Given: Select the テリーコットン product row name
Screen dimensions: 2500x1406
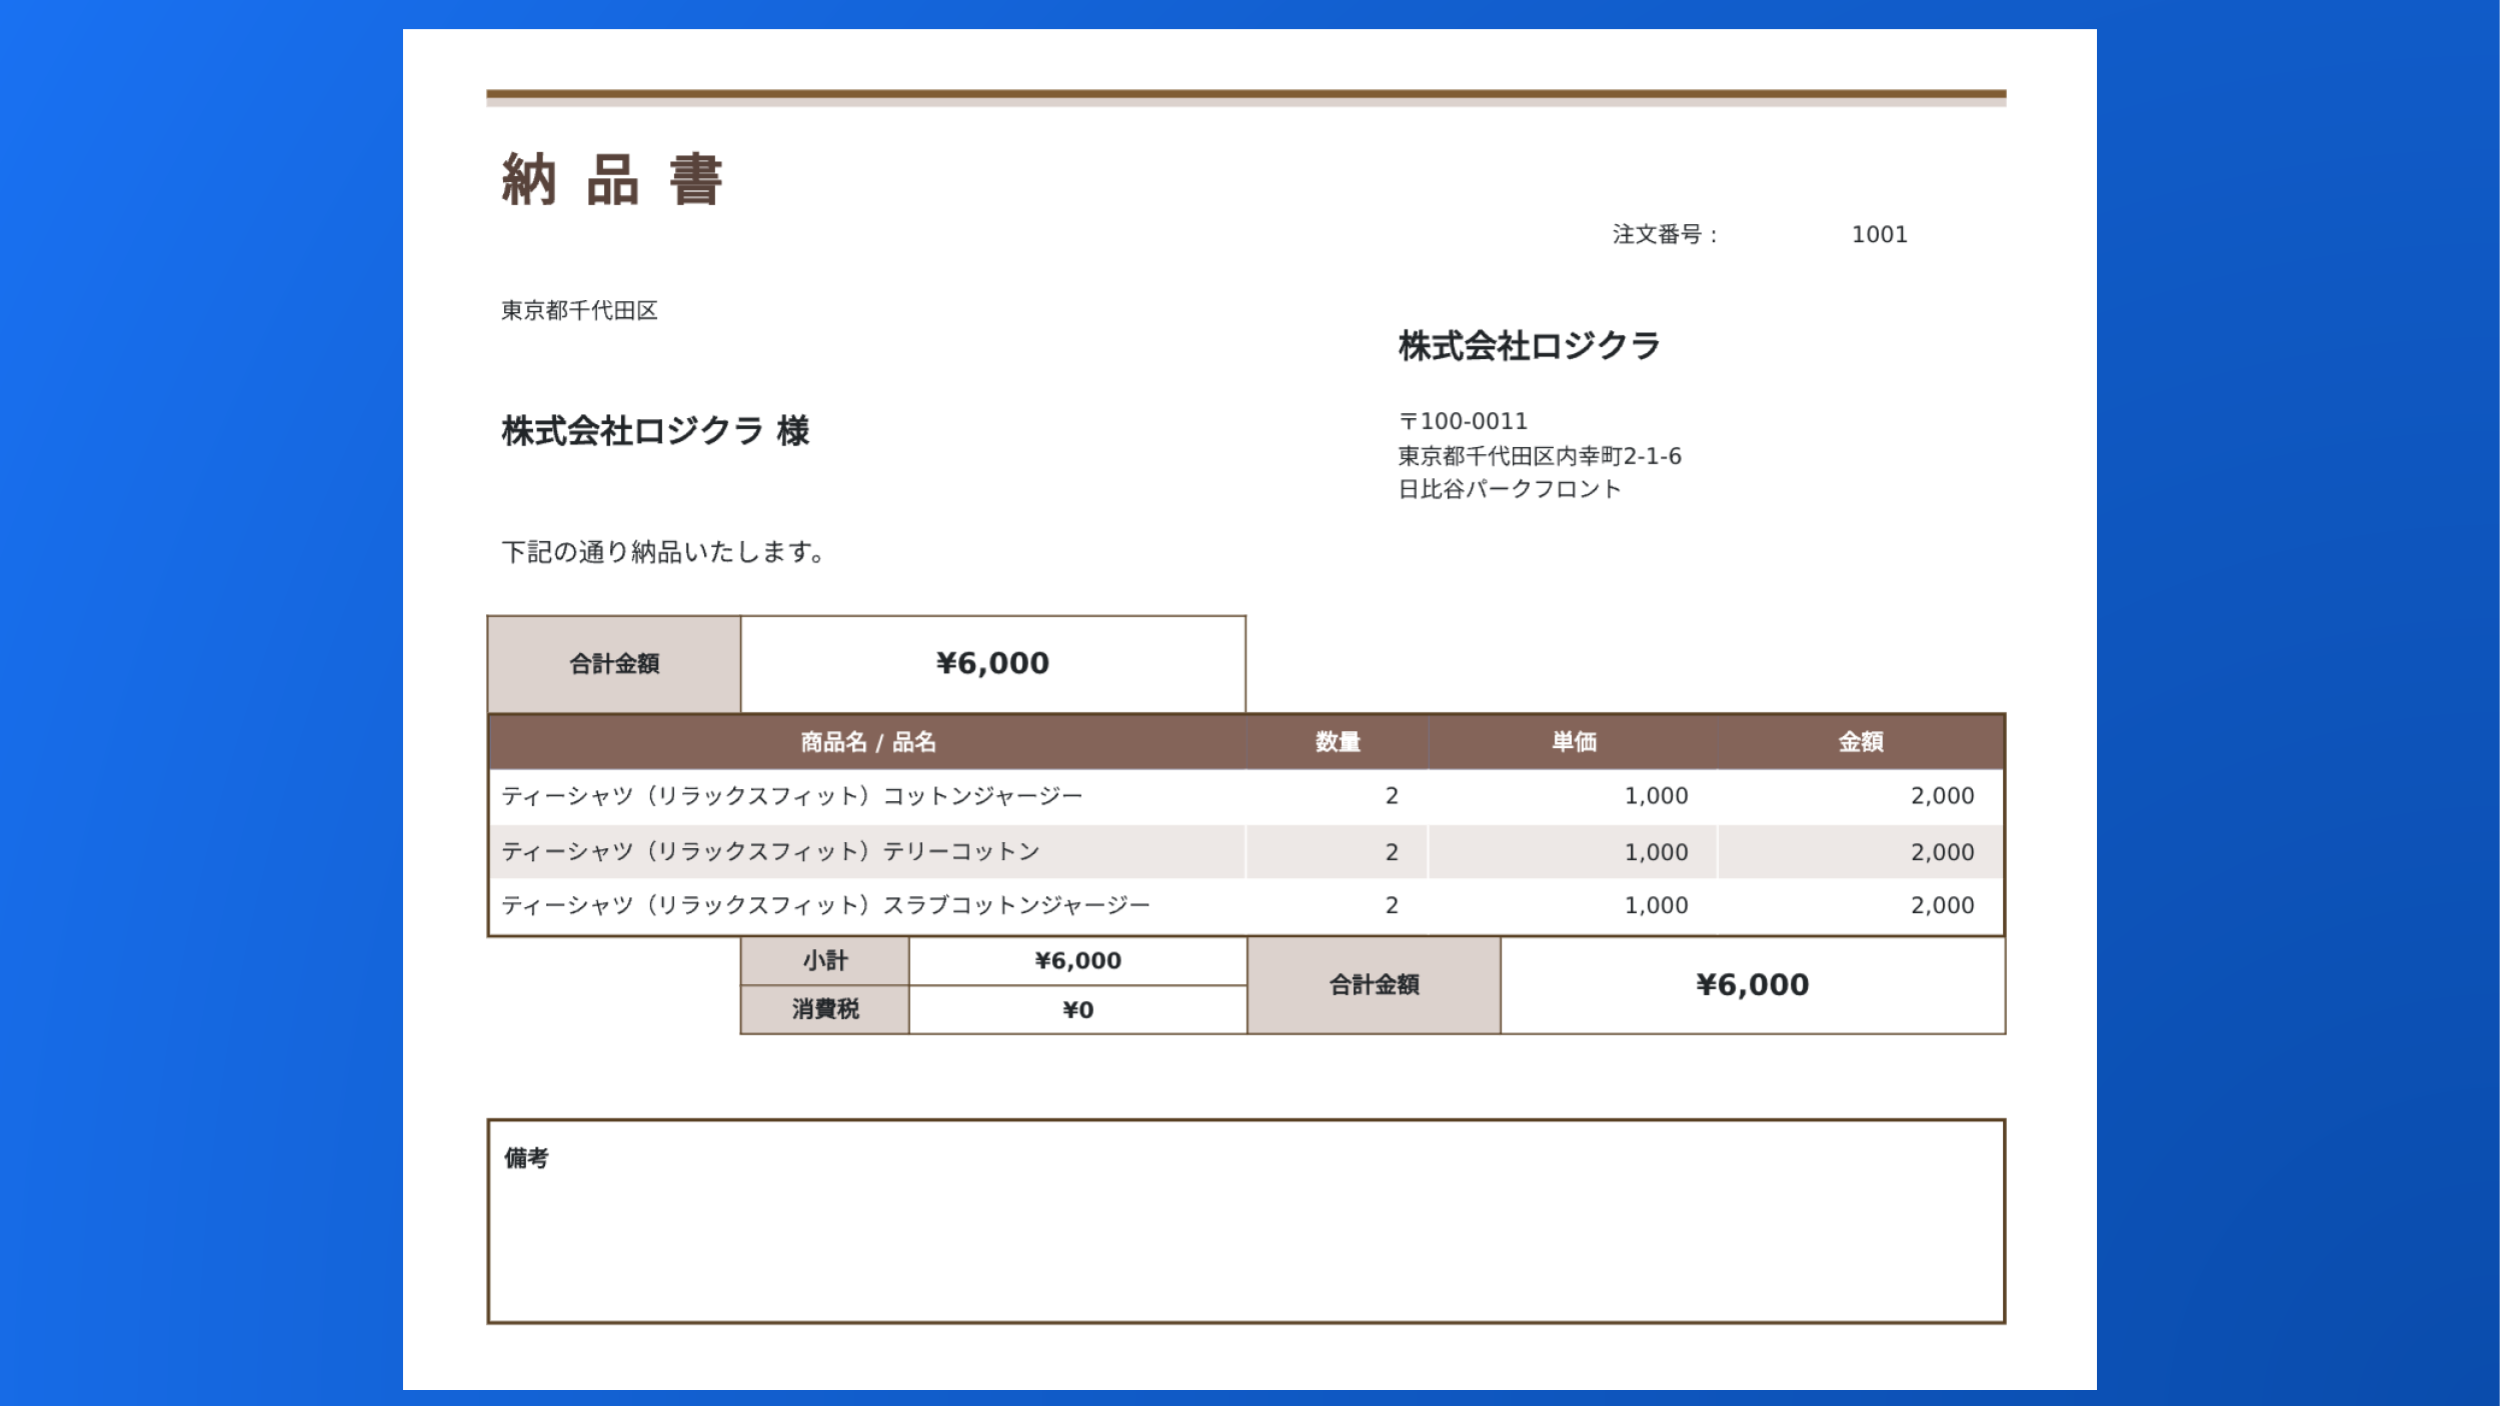Looking at the screenshot, I should [x=770, y=852].
